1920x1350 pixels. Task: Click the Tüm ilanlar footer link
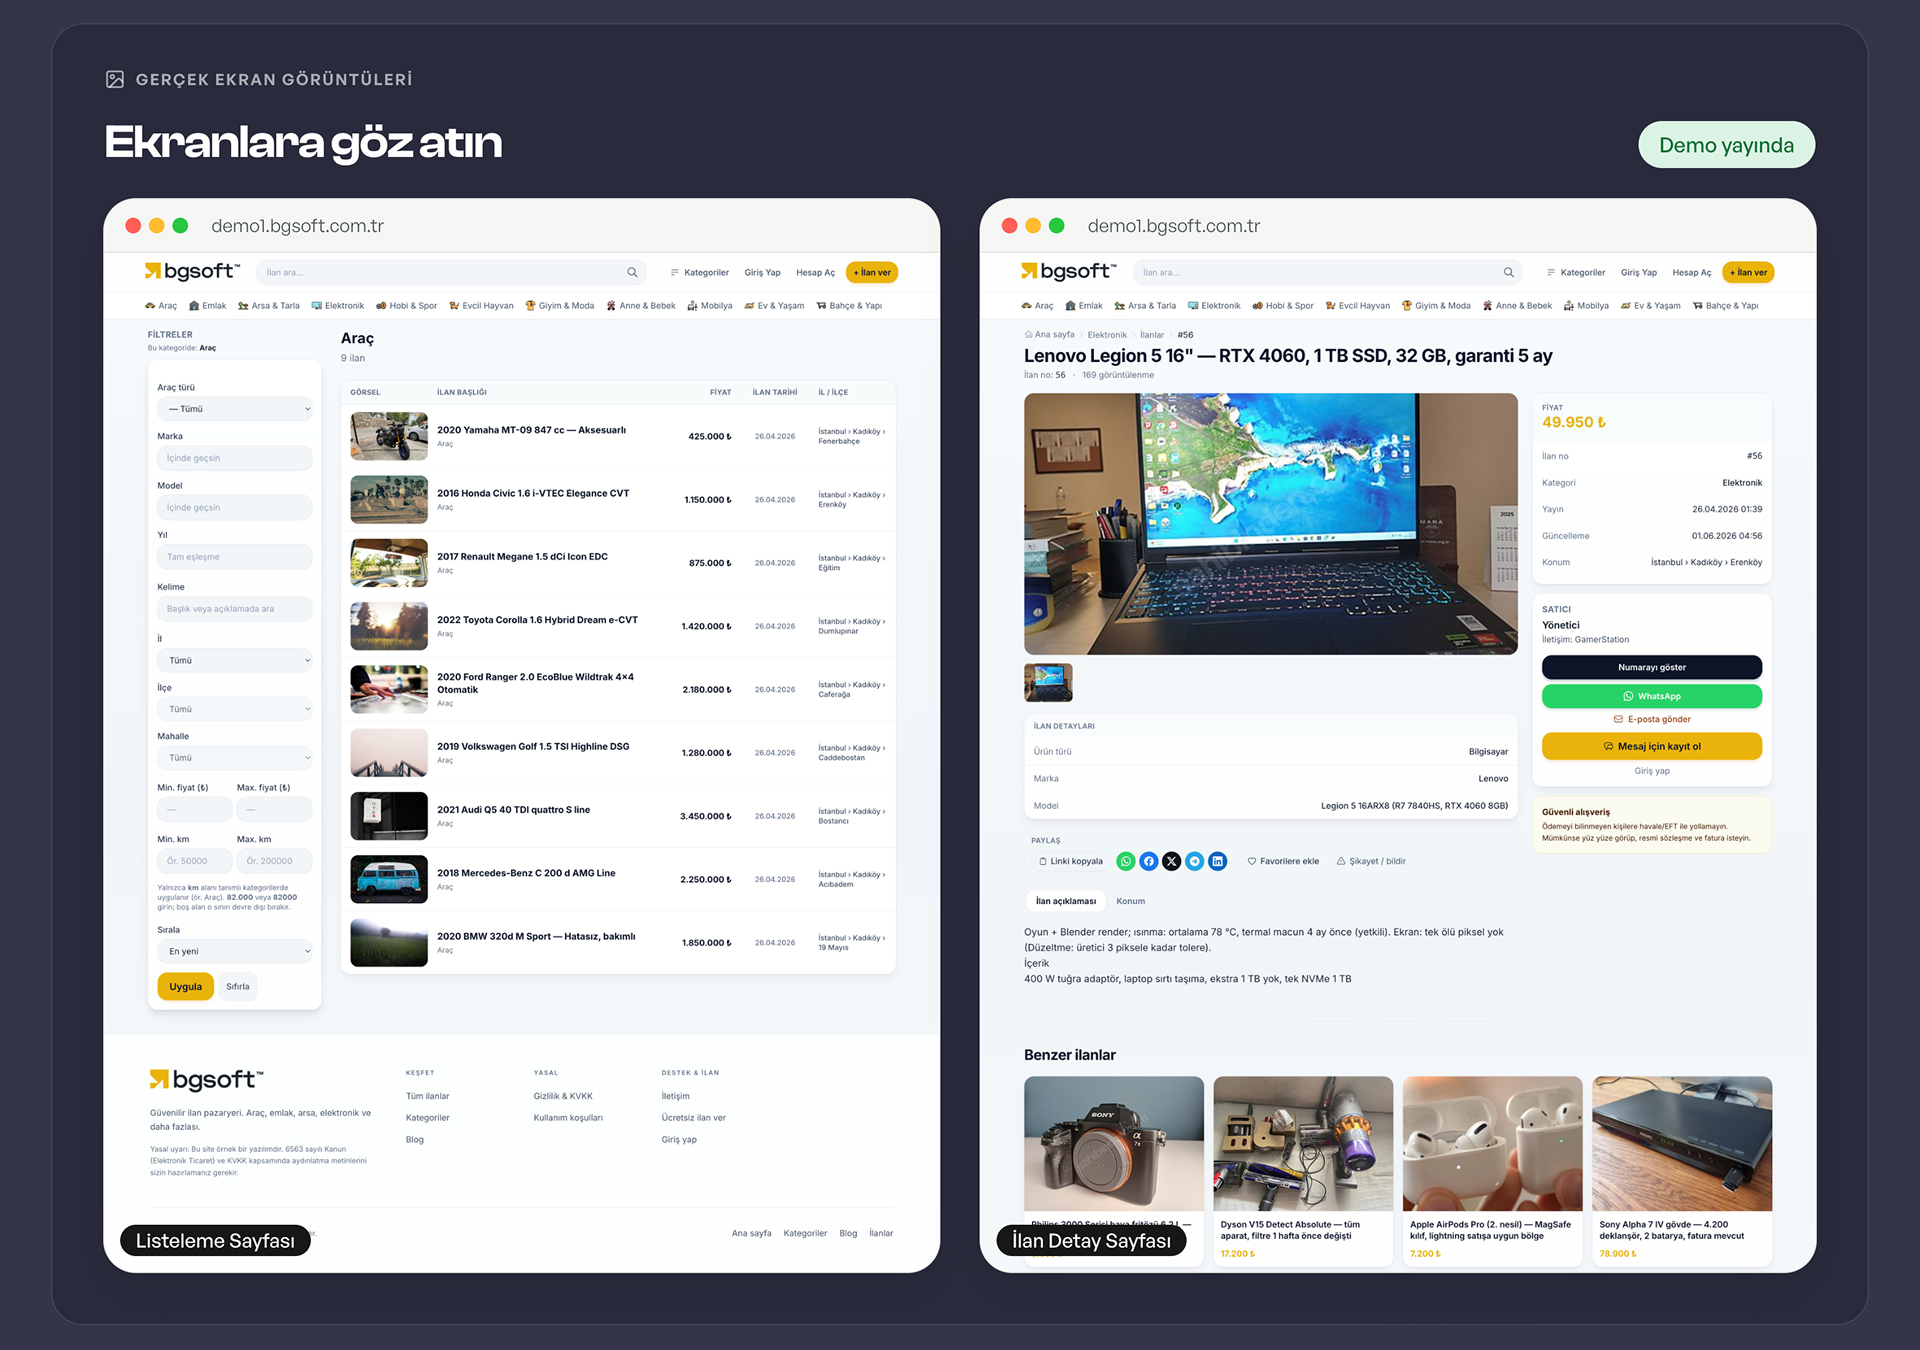coord(427,1096)
